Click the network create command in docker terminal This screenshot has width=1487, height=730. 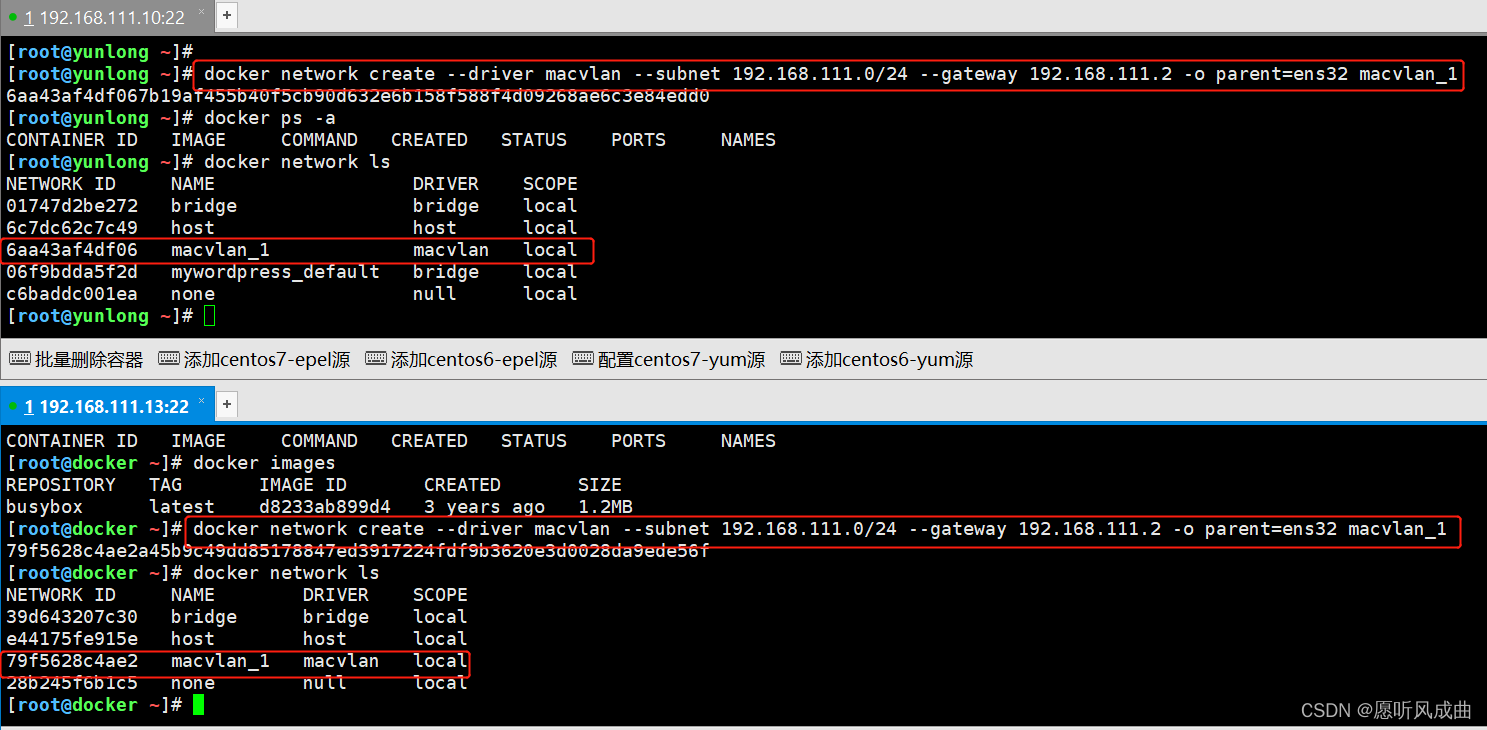(x=820, y=529)
